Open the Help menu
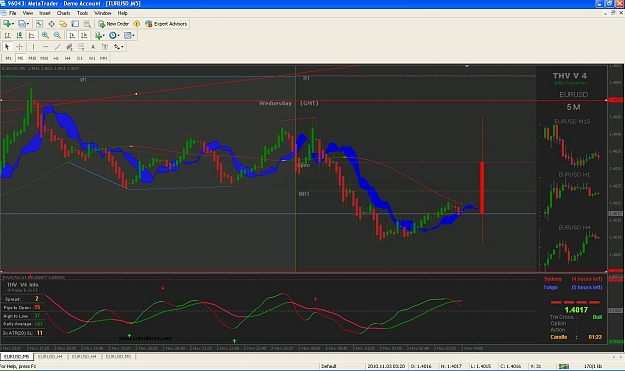This screenshot has height=371, width=625. pos(122,13)
